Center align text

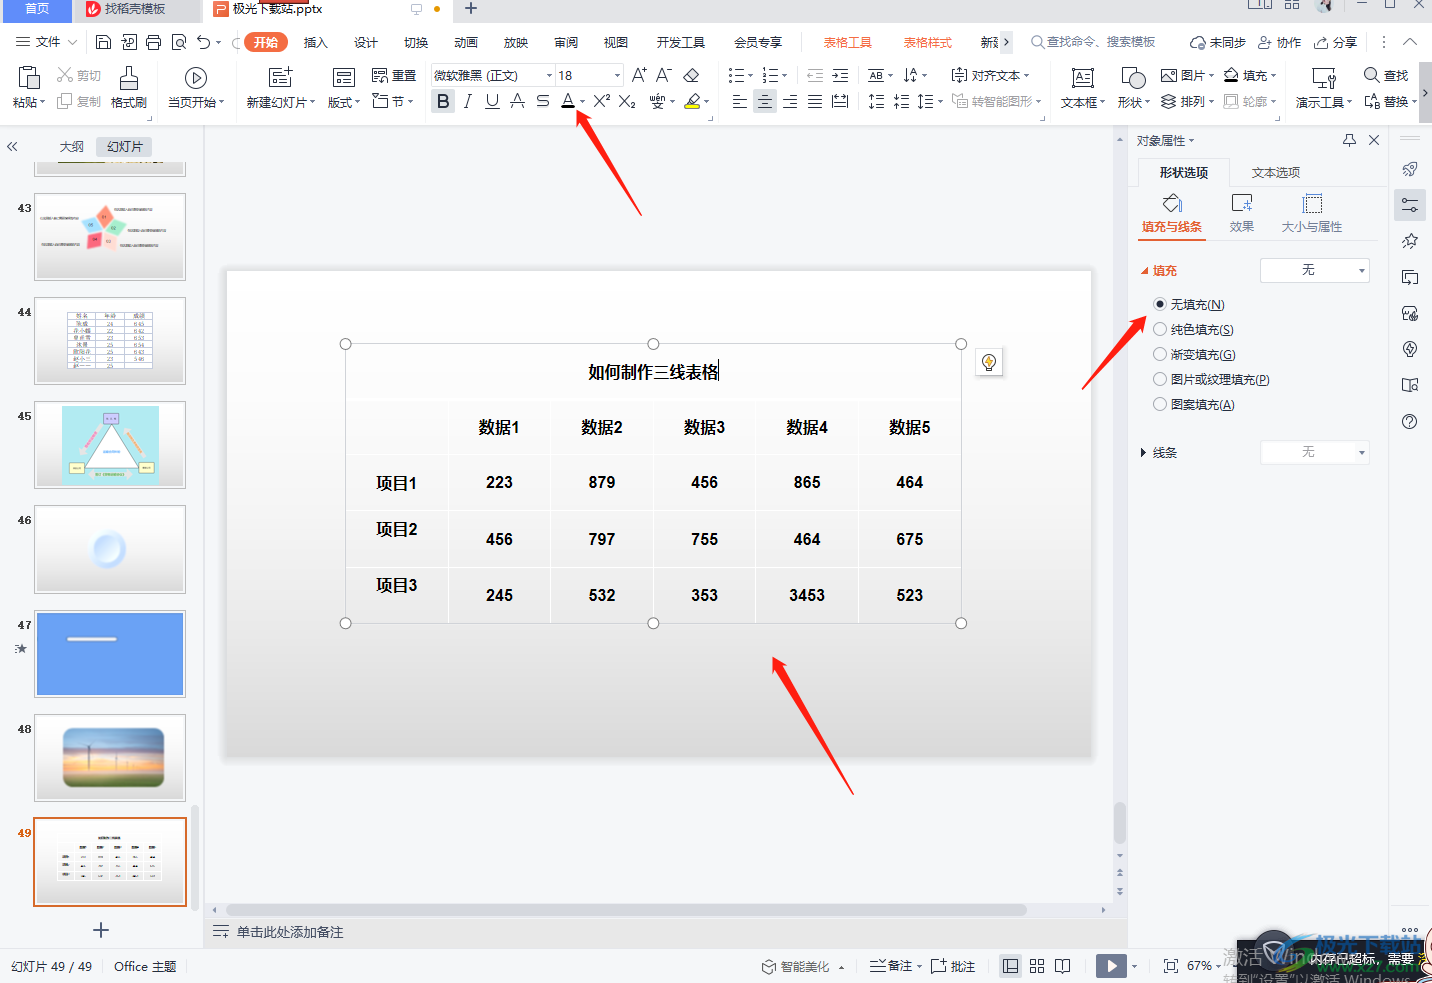pyautogui.click(x=765, y=102)
